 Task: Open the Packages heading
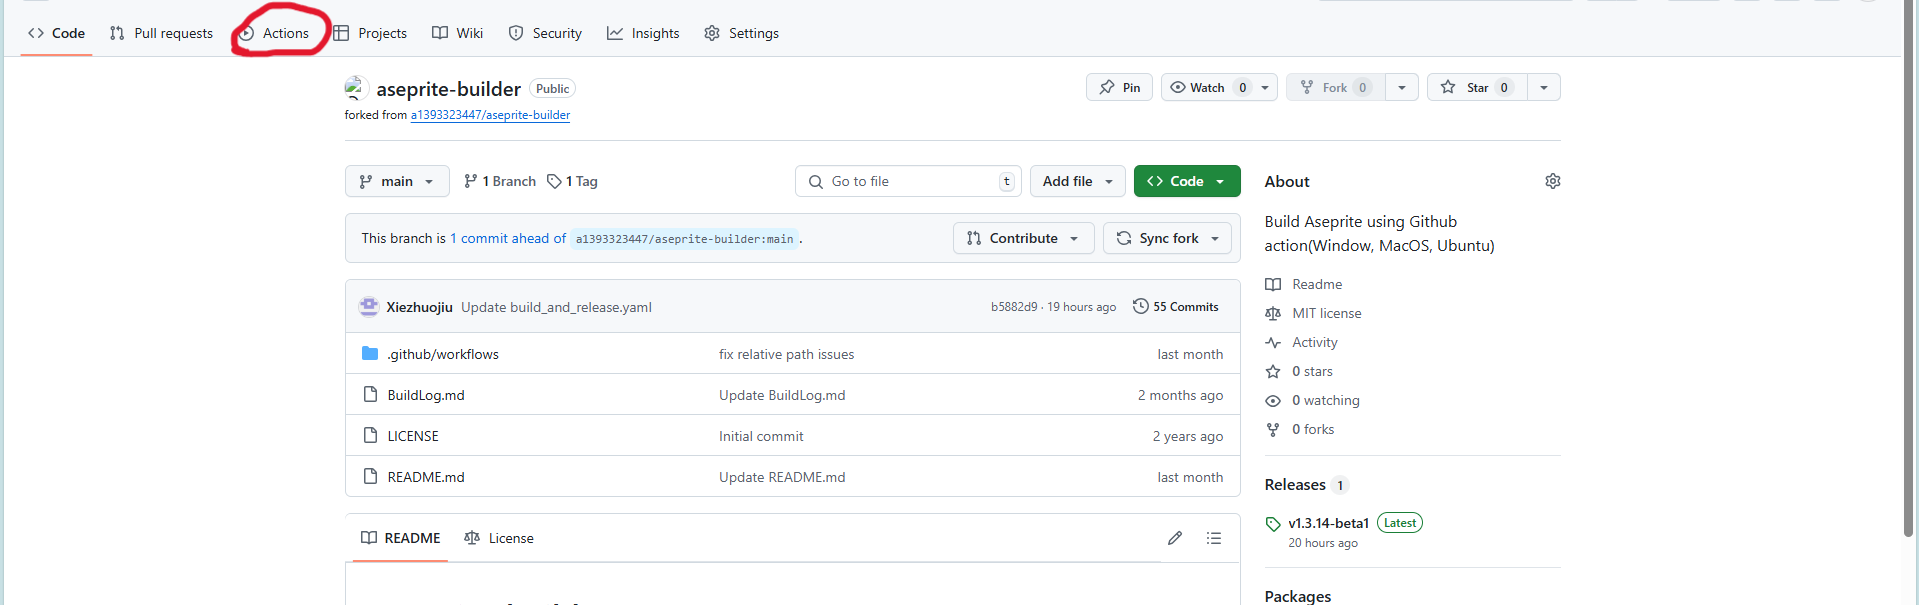(x=1298, y=596)
